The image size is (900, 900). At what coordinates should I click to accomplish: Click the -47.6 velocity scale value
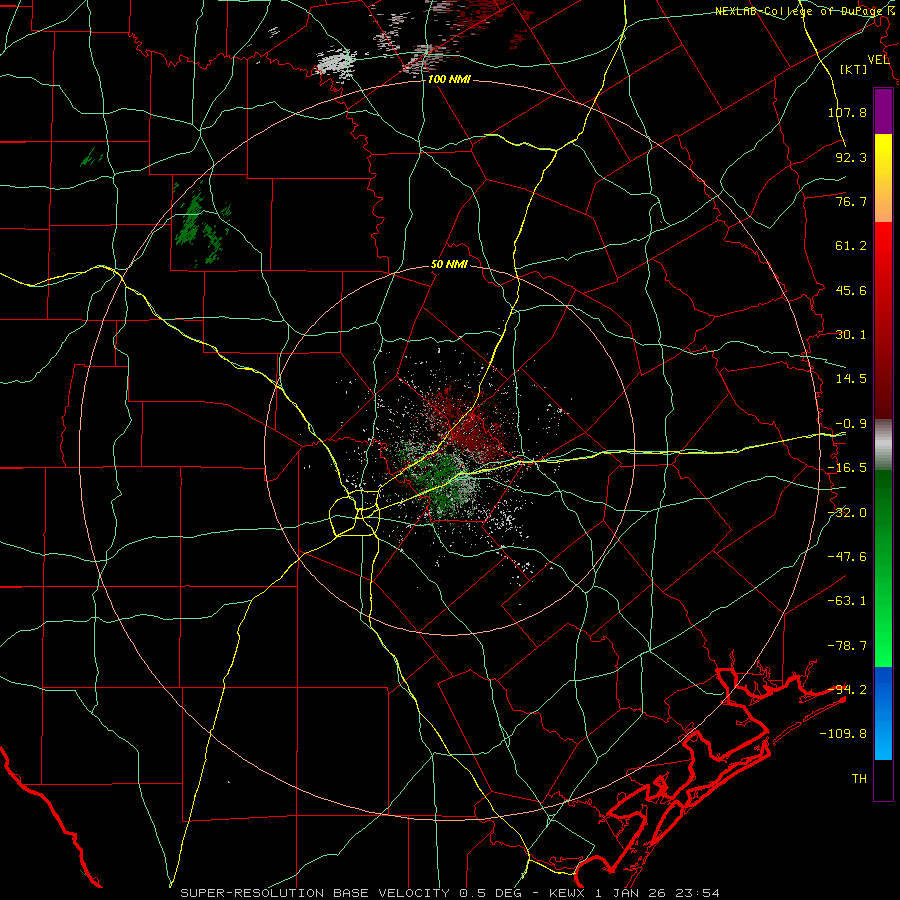(847, 557)
